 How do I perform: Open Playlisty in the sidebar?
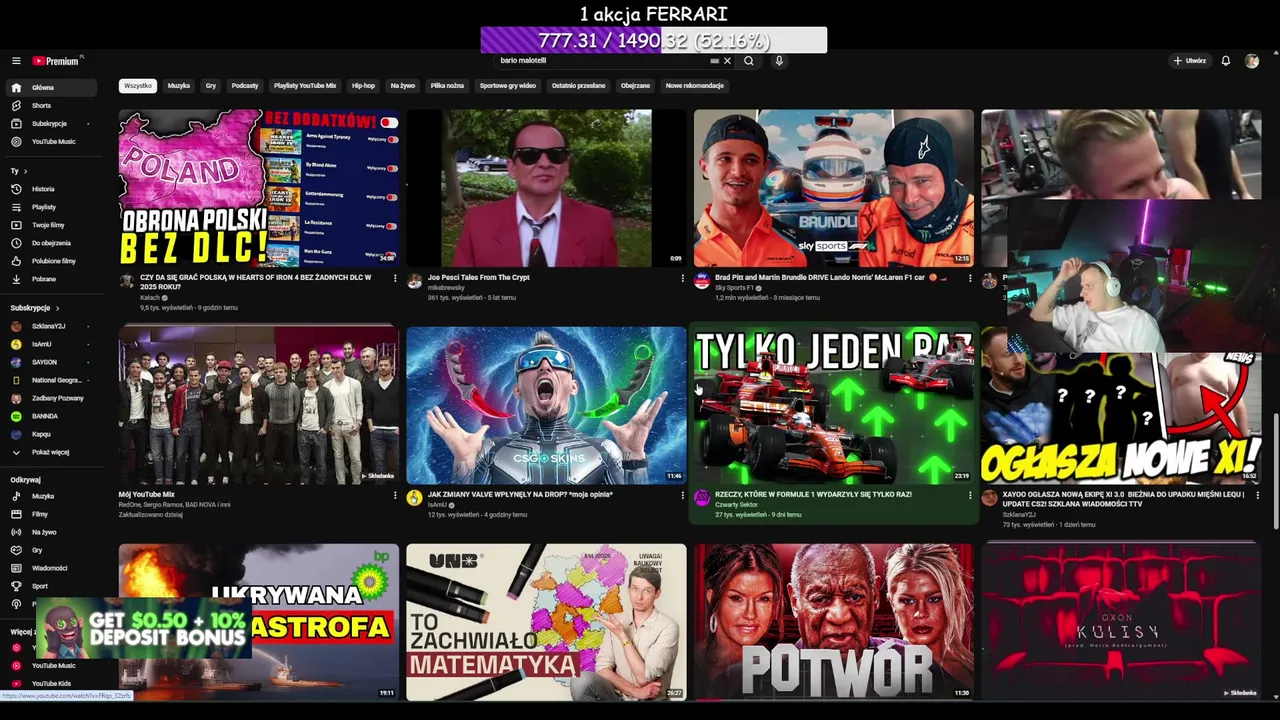click(50, 207)
